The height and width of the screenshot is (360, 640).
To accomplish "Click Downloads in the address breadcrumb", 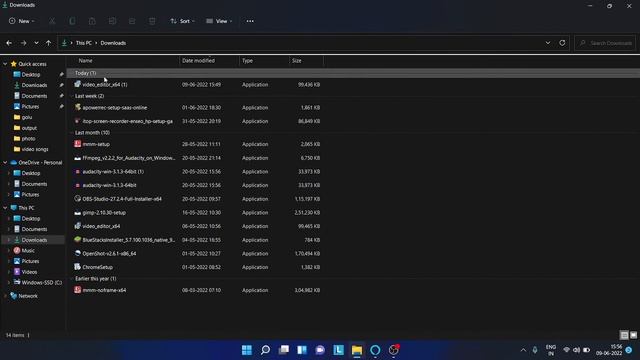I will tap(113, 43).
